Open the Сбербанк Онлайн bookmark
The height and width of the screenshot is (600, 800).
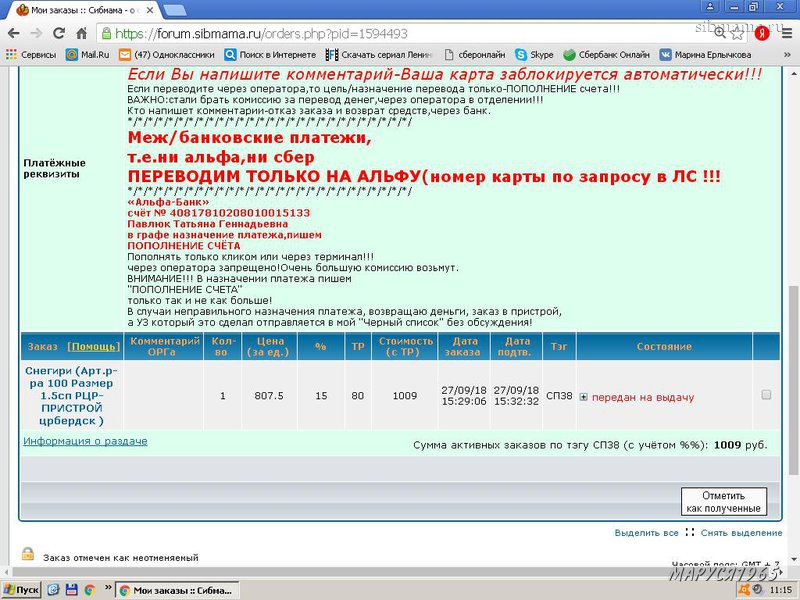tap(607, 55)
